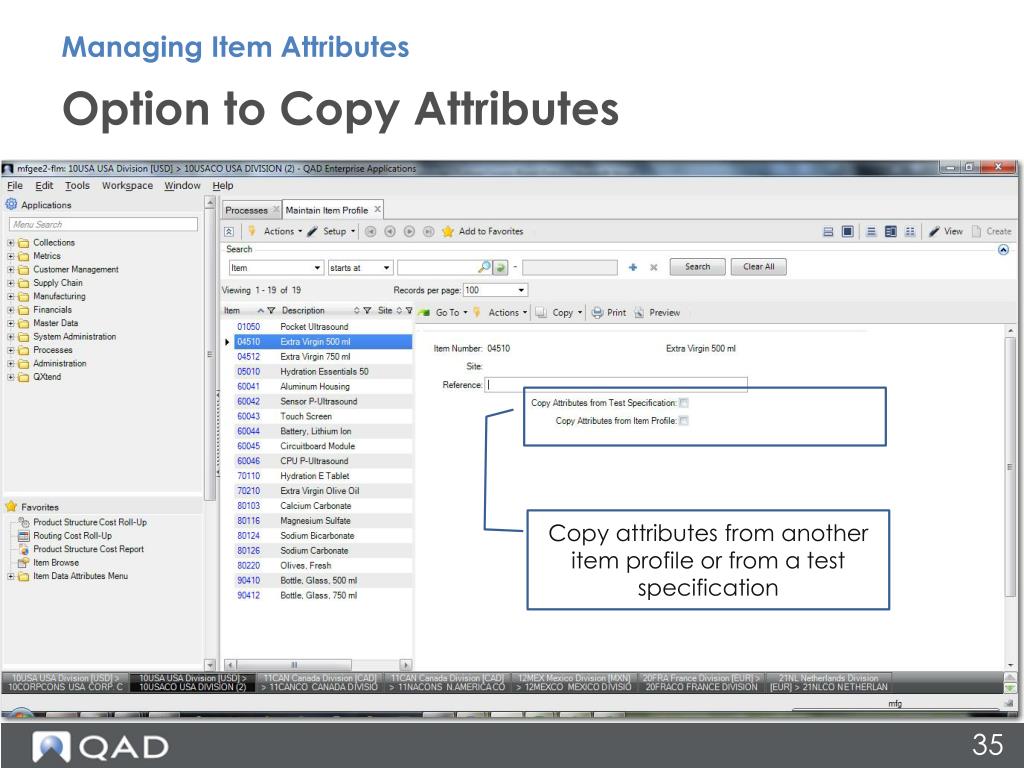The image size is (1024, 768).
Task: Go to next record navigation icon
Action: pos(409,231)
